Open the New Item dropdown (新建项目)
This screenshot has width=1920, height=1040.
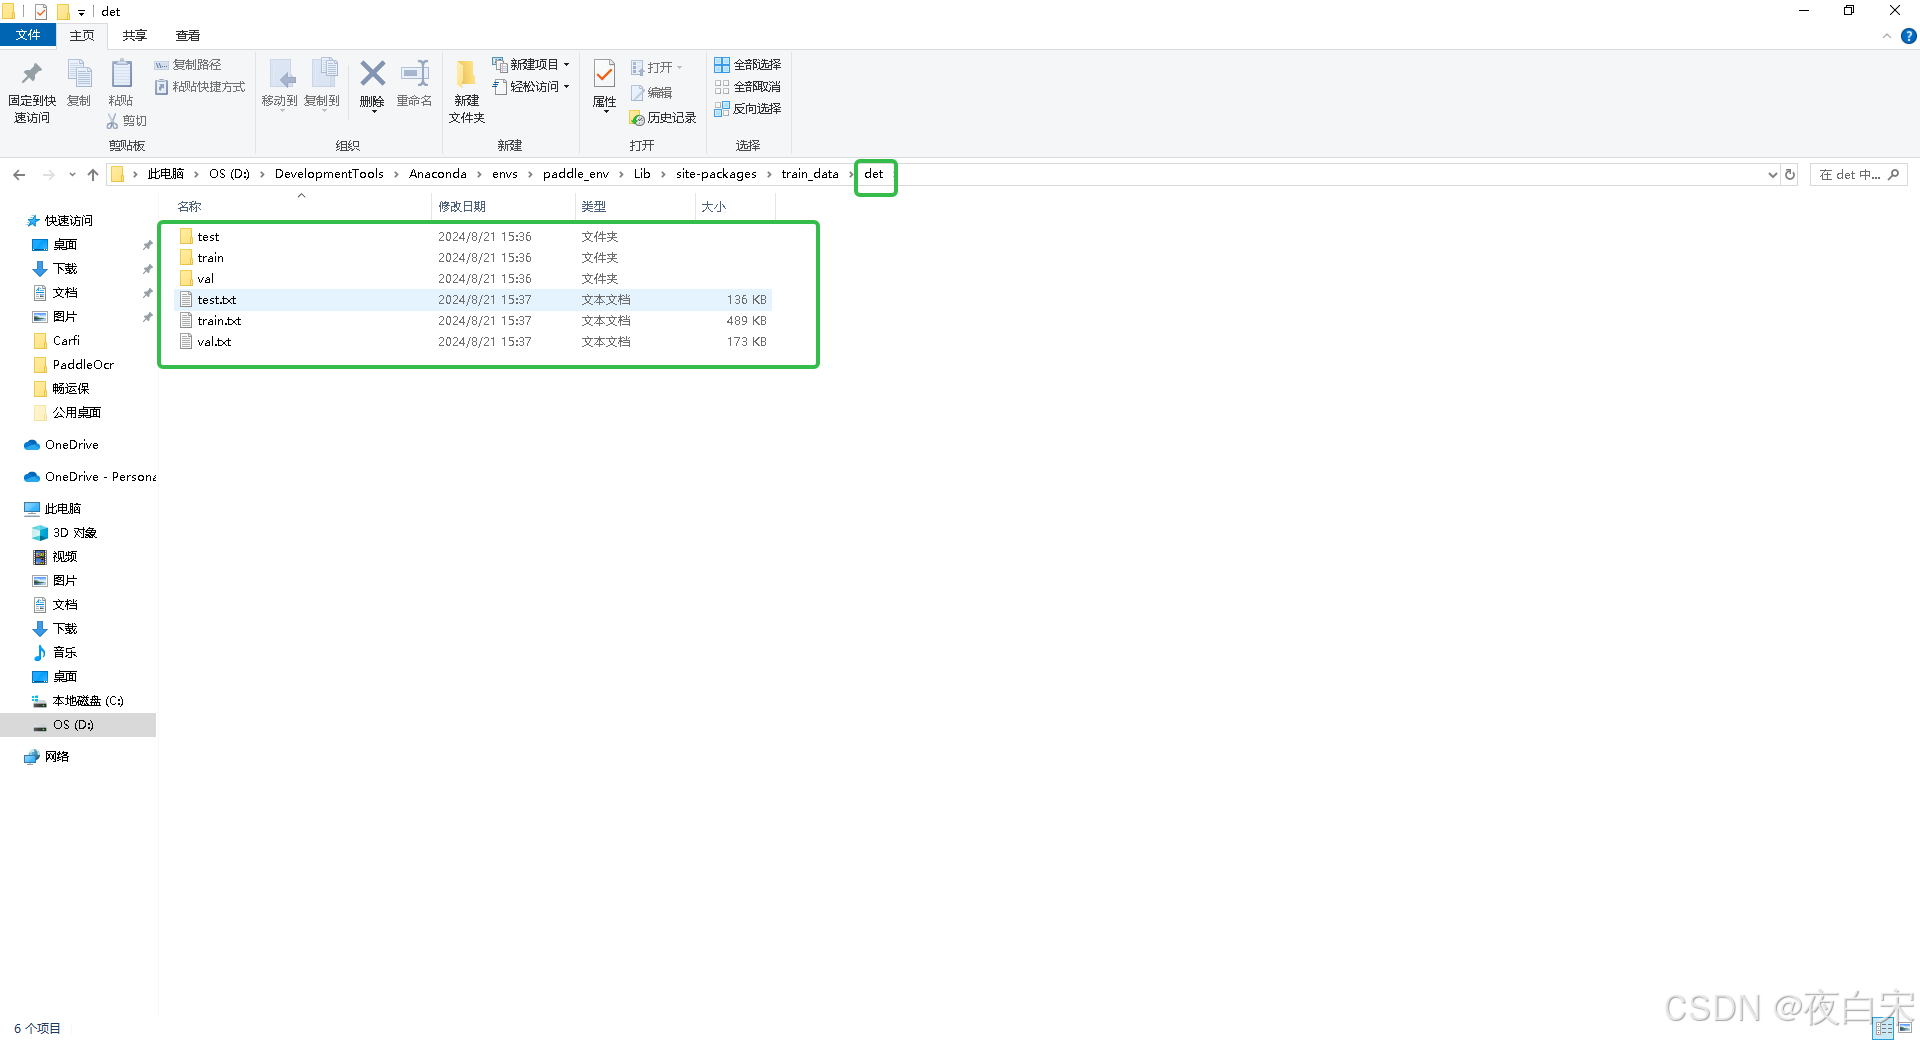point(531,65)
